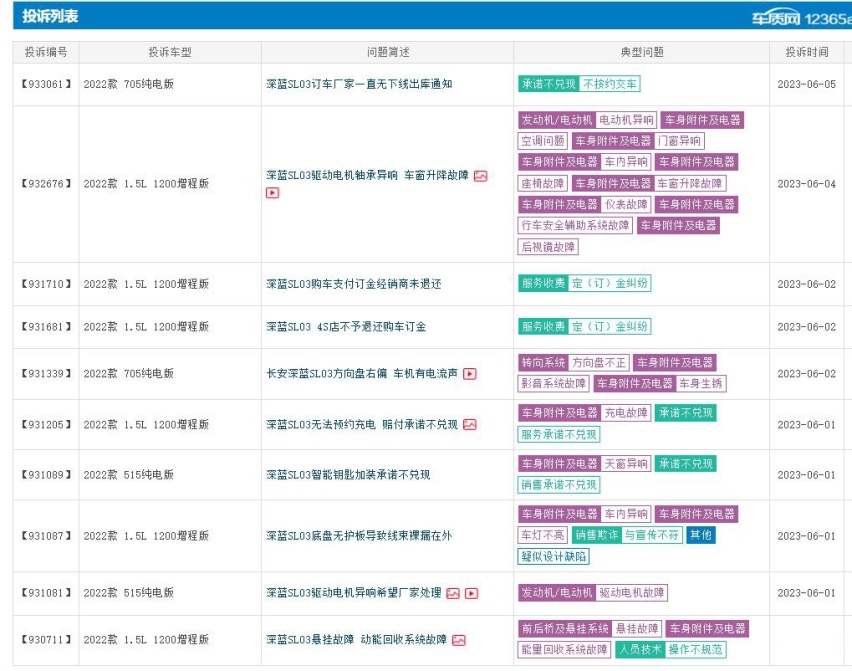Image resolution: width=852 pixels, height=671 pixels.
Task: Click the 天窗异响 tag
Action: click(x=627, y=464)
